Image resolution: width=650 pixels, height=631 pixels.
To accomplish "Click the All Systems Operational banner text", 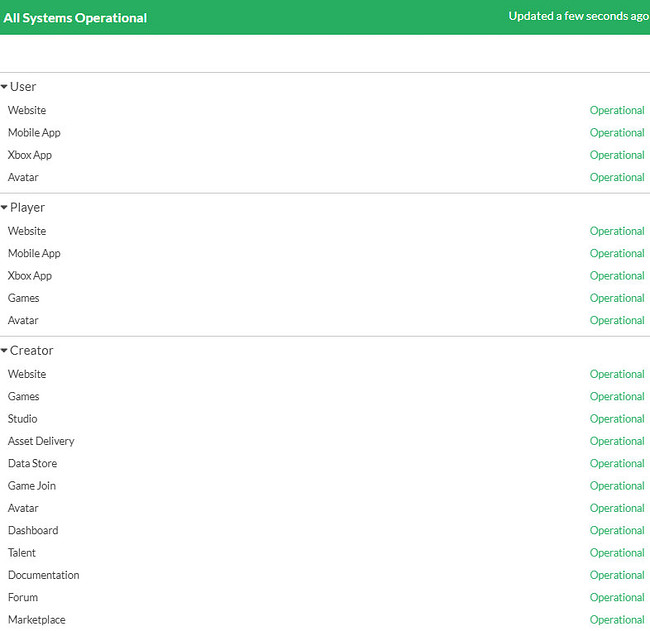I will (75, 18).
